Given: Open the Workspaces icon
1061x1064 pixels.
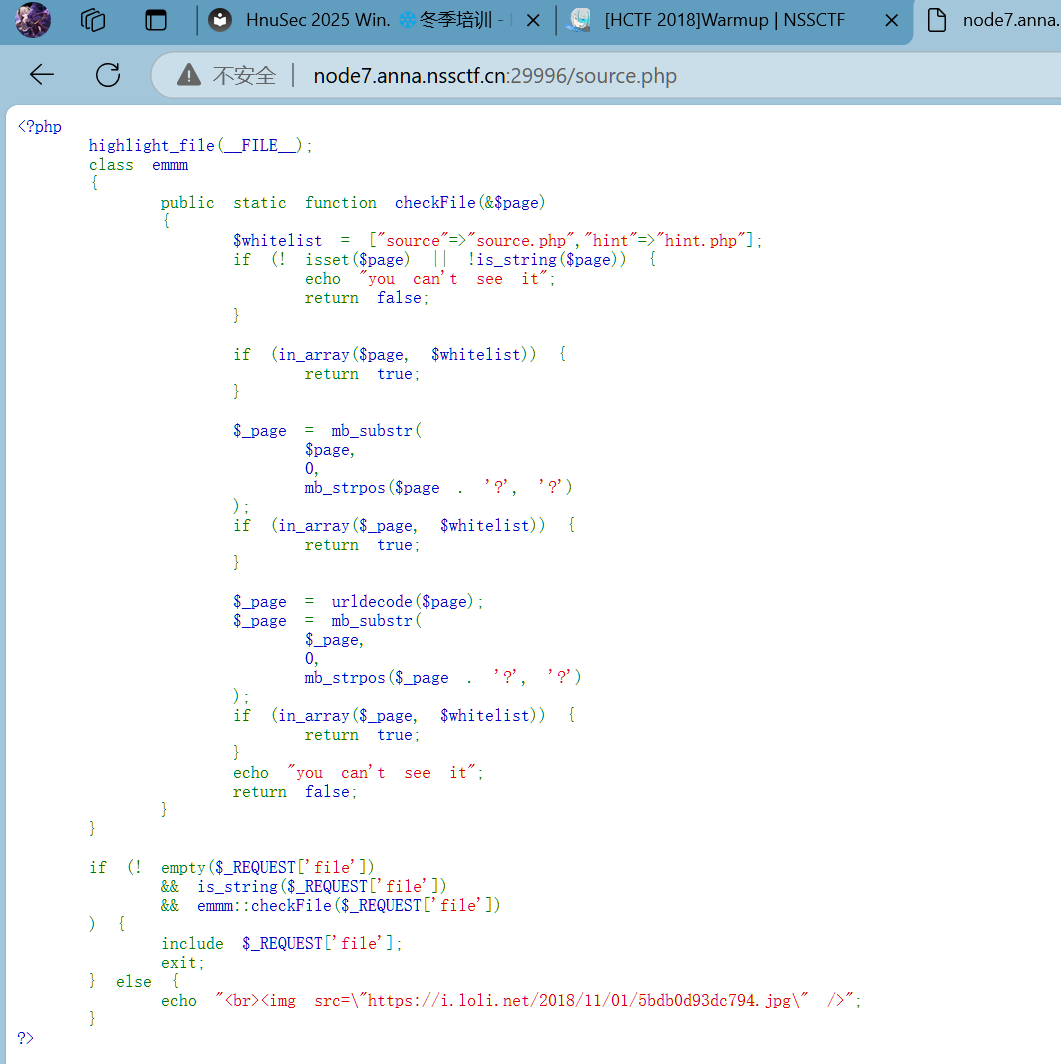Looking at the screenshot, I should 93,20.
